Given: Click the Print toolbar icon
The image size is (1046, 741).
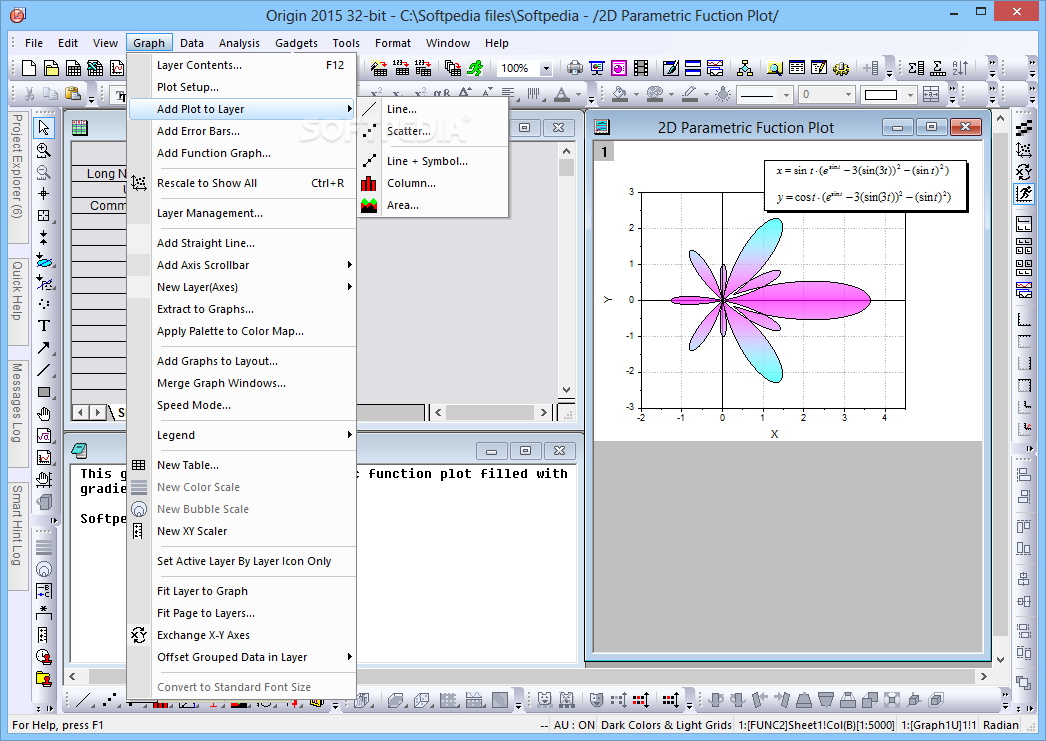Looking at the screenshot, I should 574,67.
